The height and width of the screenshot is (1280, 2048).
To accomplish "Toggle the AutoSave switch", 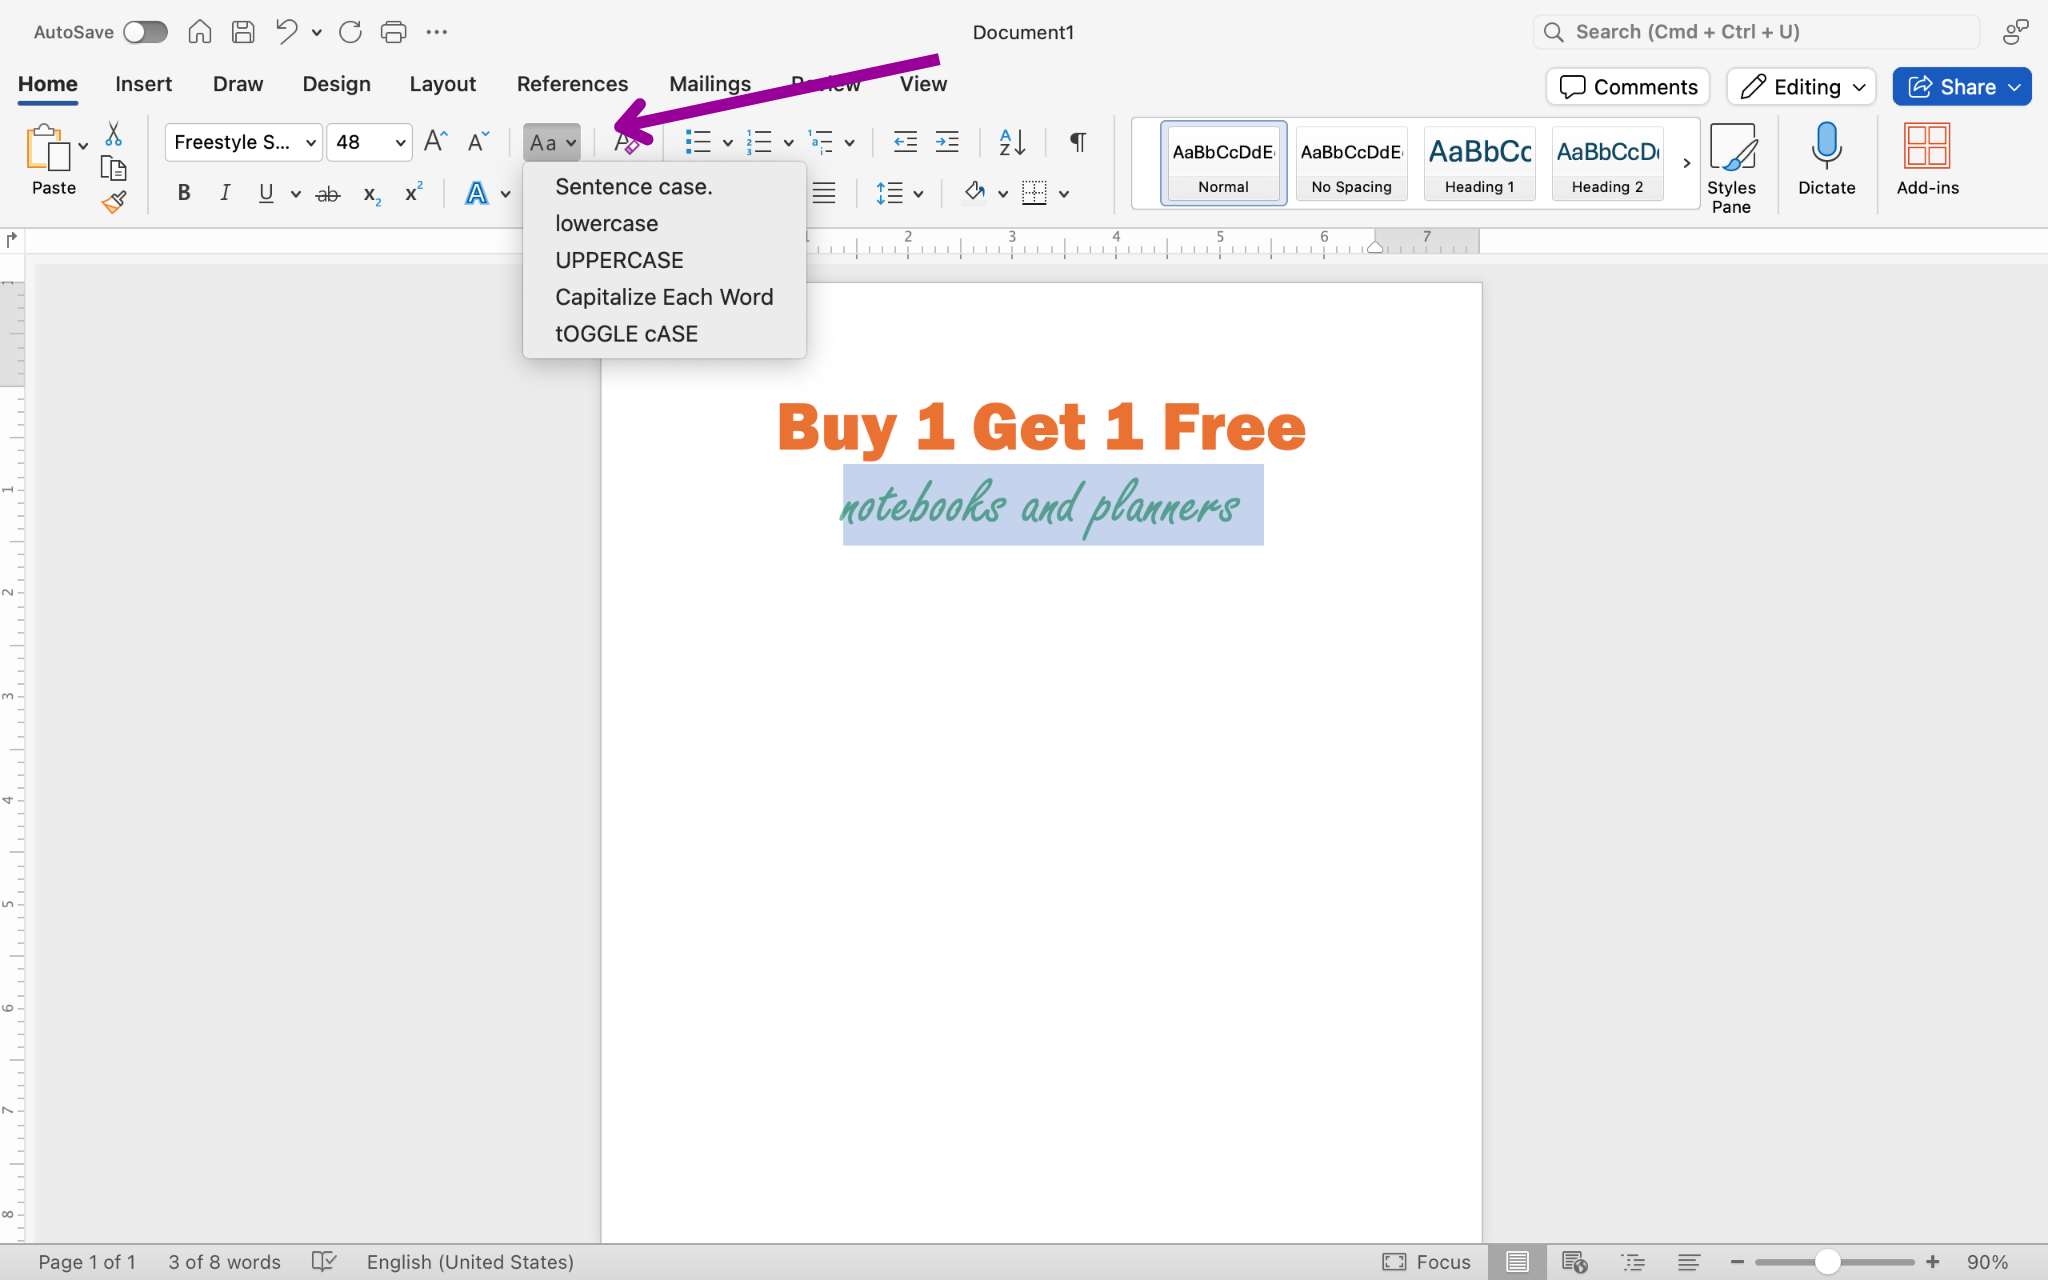I will click(x=145, y=32).
